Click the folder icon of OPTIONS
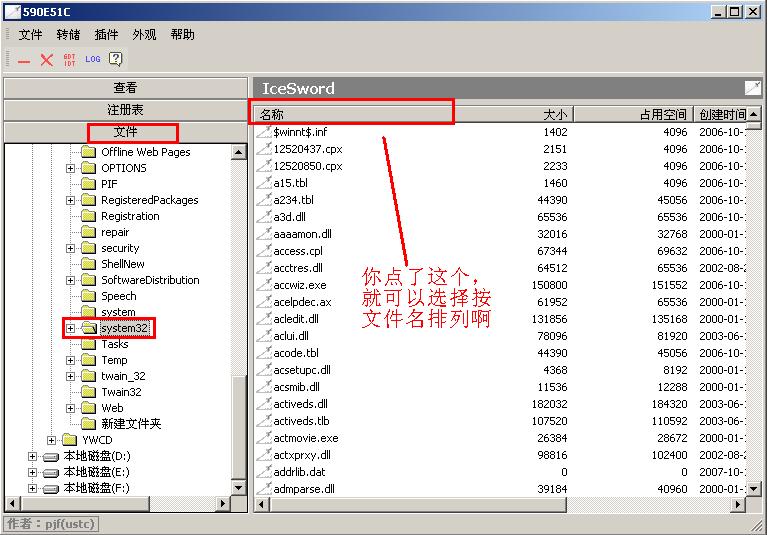This screenshot has height=535, width=767. [x=89, y=168]
